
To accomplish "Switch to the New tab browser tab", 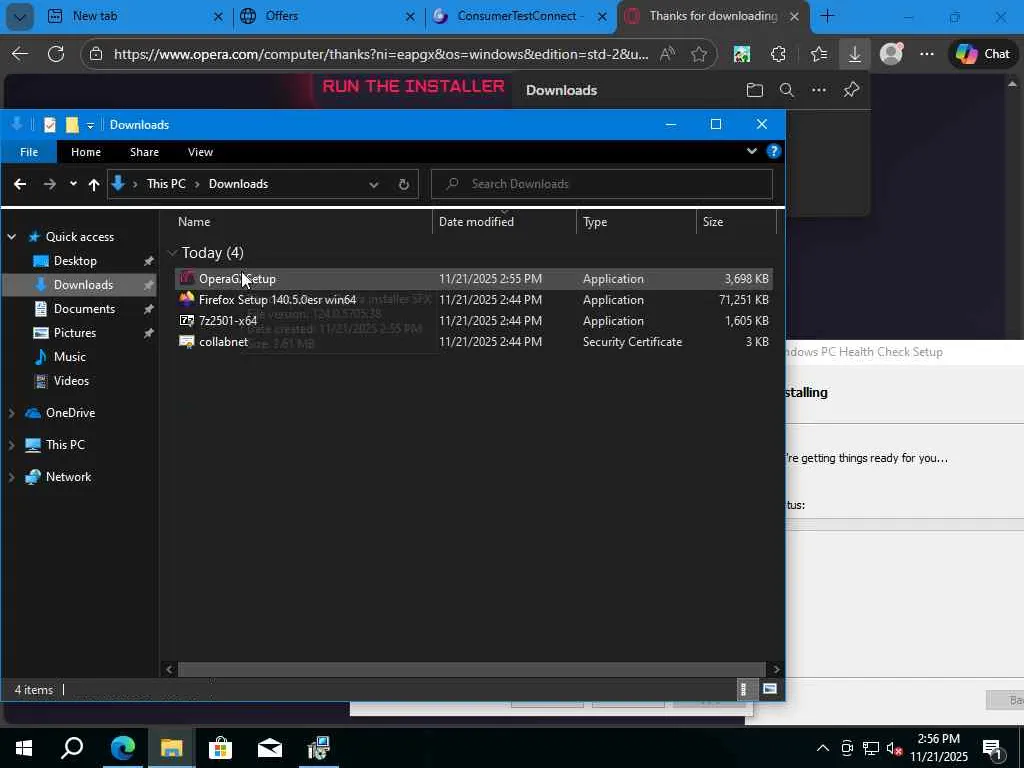I will coord(134,16).
